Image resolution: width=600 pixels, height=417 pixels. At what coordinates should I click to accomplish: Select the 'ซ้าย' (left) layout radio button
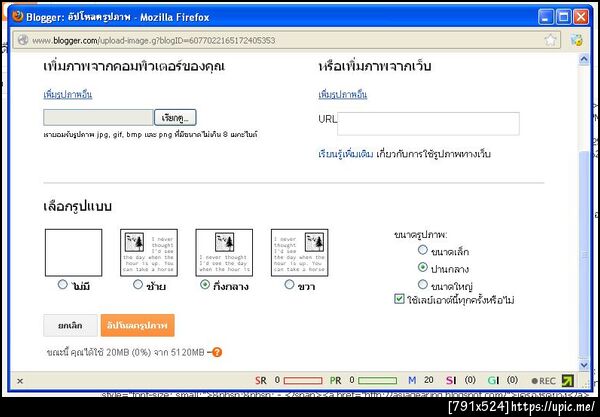coord(138,285)
